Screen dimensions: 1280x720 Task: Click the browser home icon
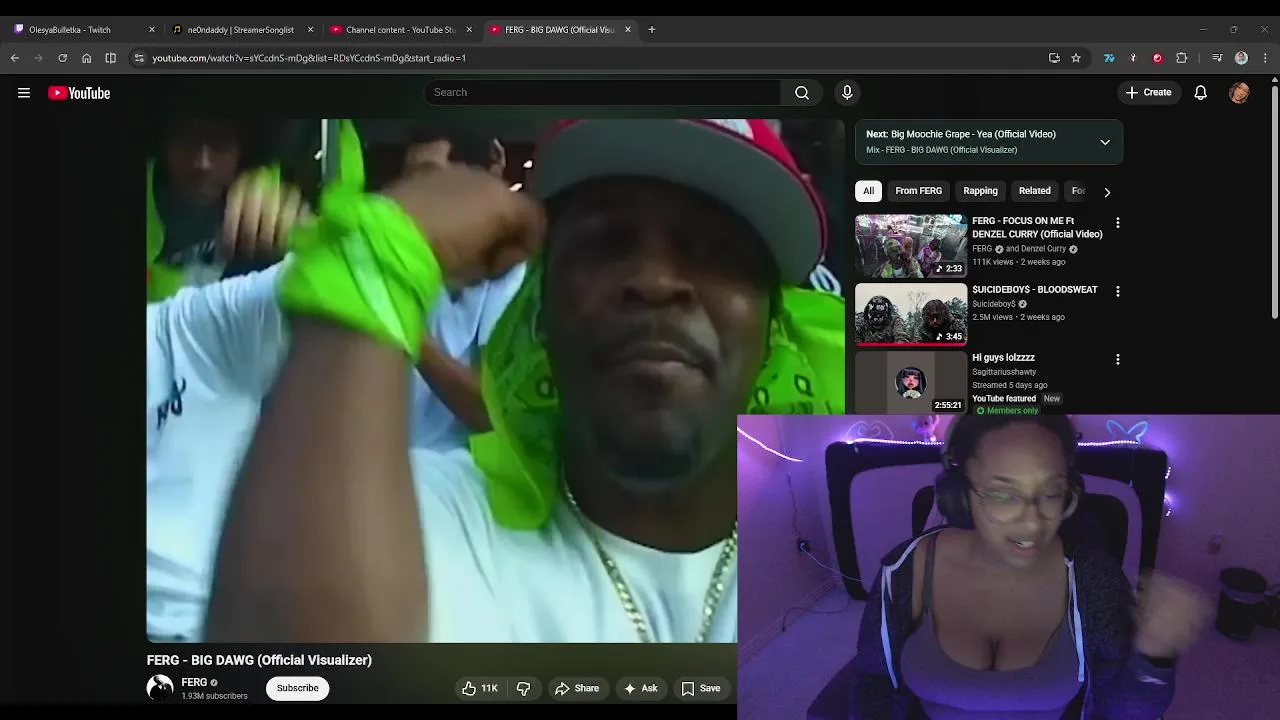pos(86,58)
